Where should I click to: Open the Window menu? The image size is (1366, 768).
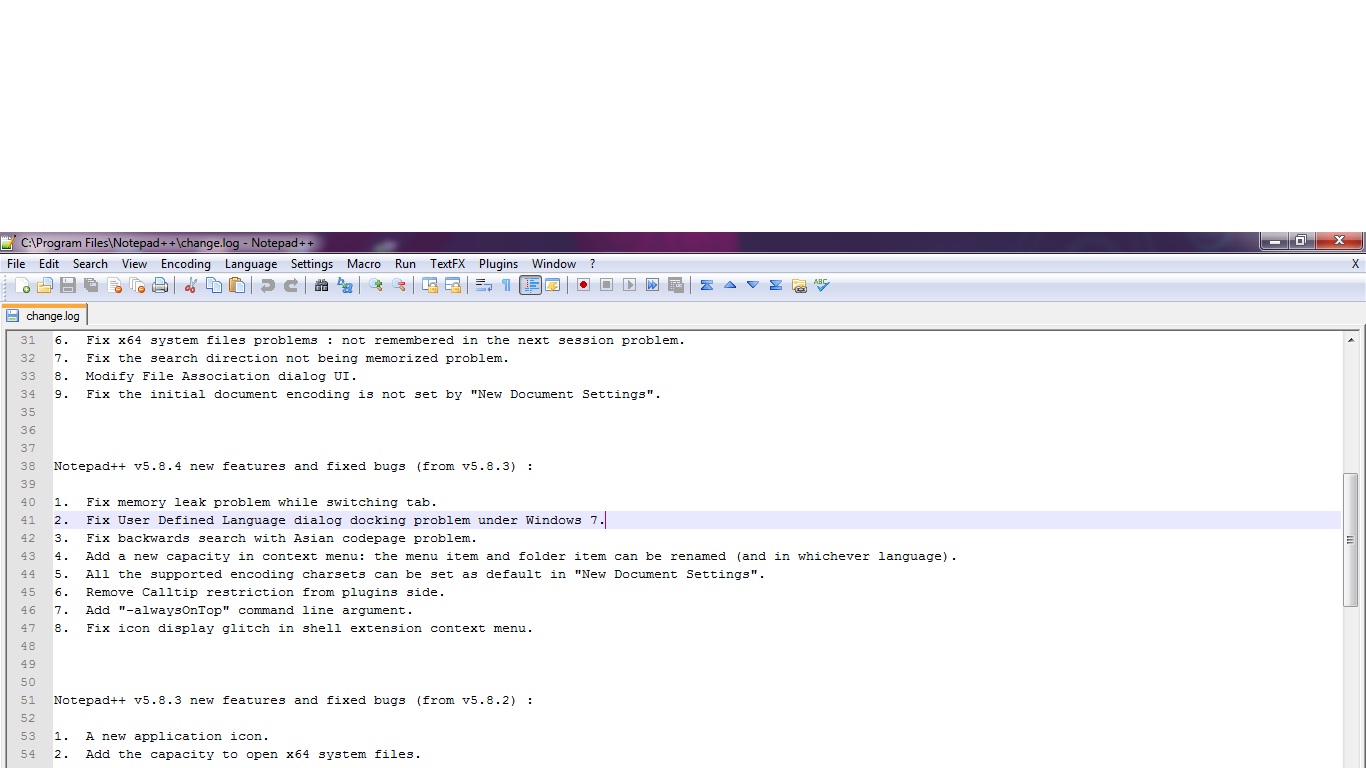coord(554,264)
